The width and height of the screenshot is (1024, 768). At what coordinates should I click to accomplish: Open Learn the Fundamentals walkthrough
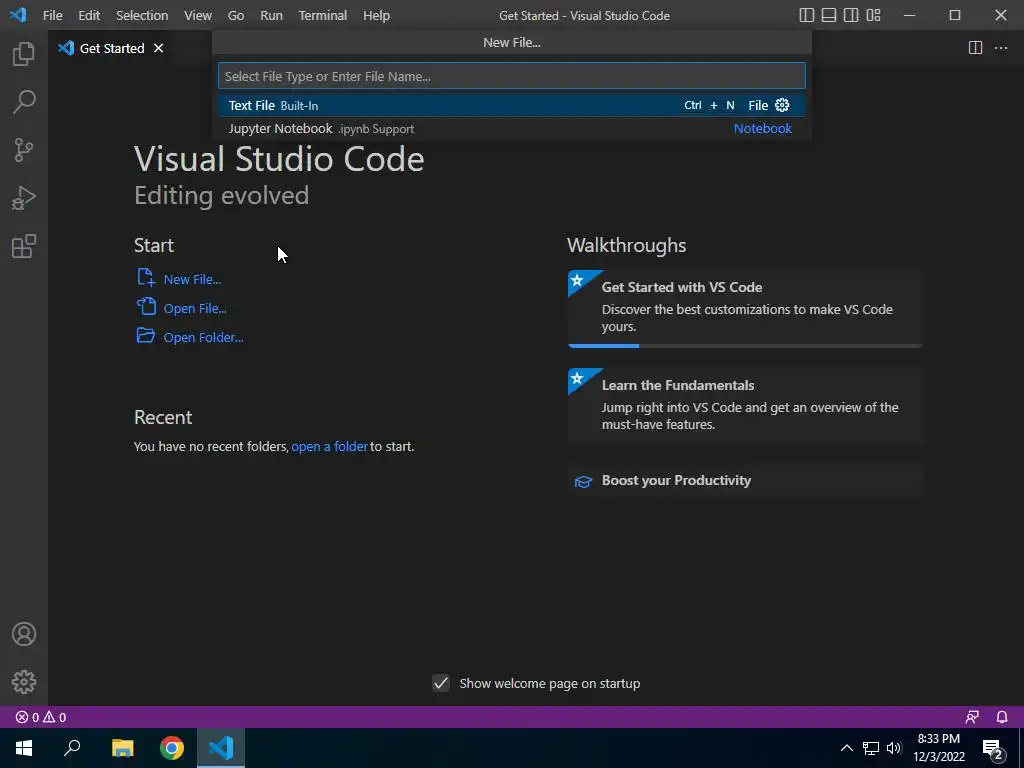pyautogui.click(x=745, y=406)
